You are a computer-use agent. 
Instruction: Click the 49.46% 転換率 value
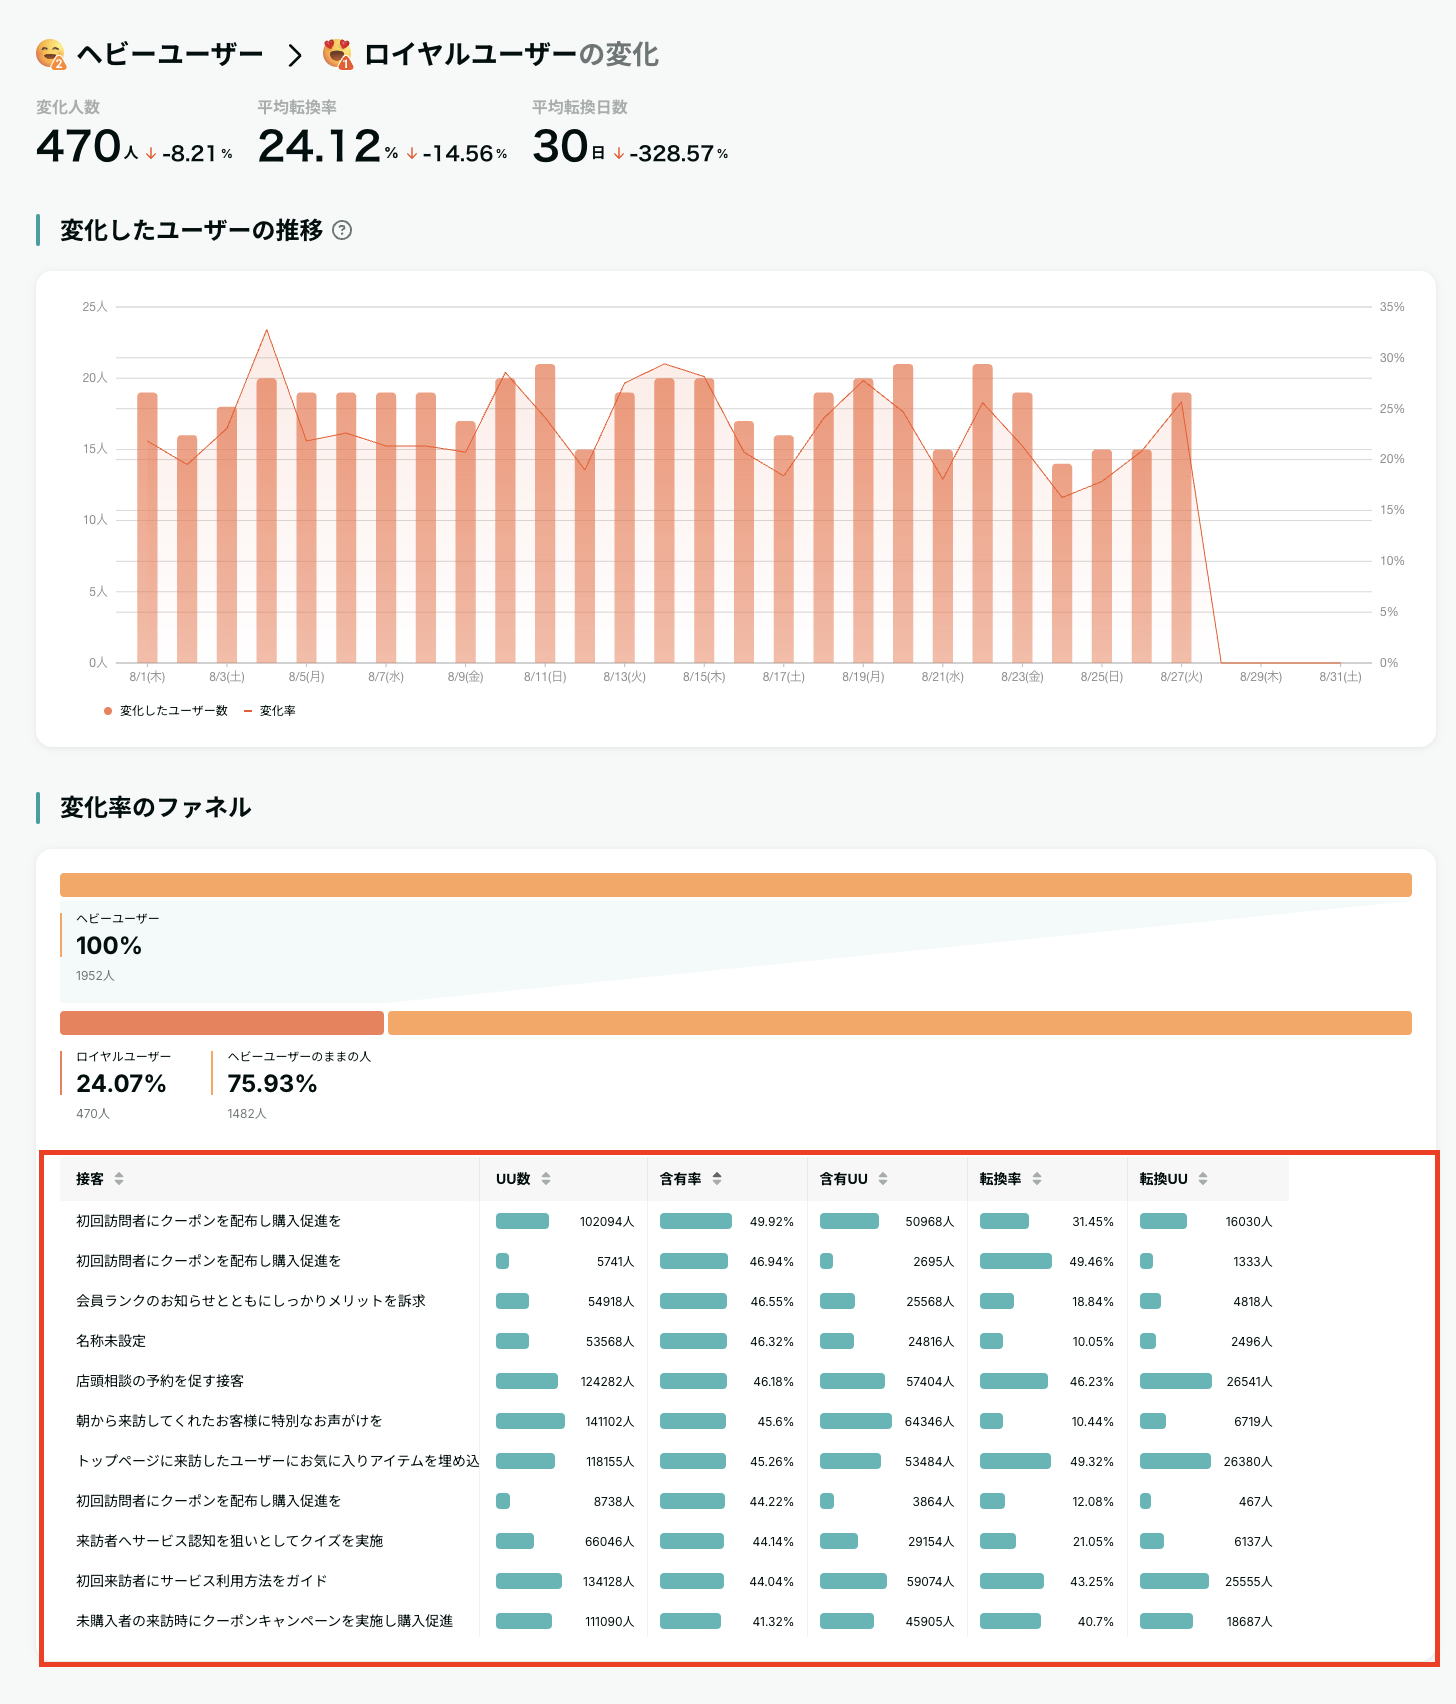pos(1092,1262)
